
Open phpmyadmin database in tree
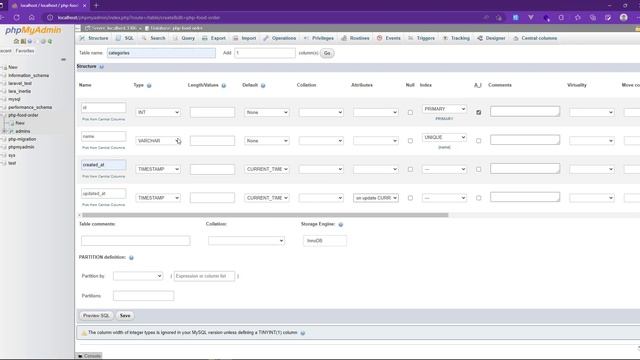21,147
